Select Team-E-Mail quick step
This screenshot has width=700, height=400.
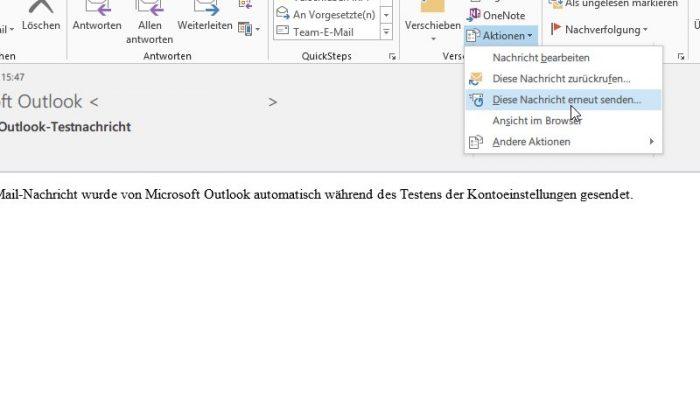point(327,32)
